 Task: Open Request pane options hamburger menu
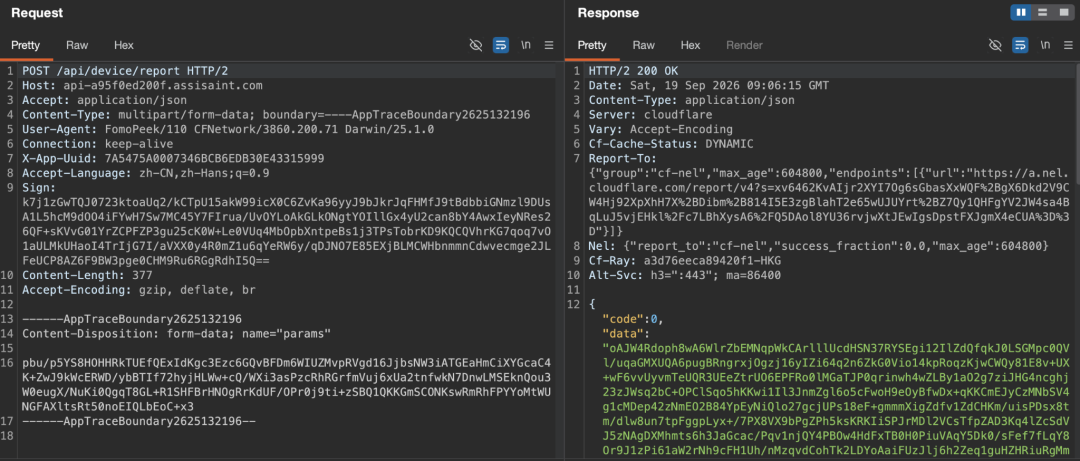549,45
